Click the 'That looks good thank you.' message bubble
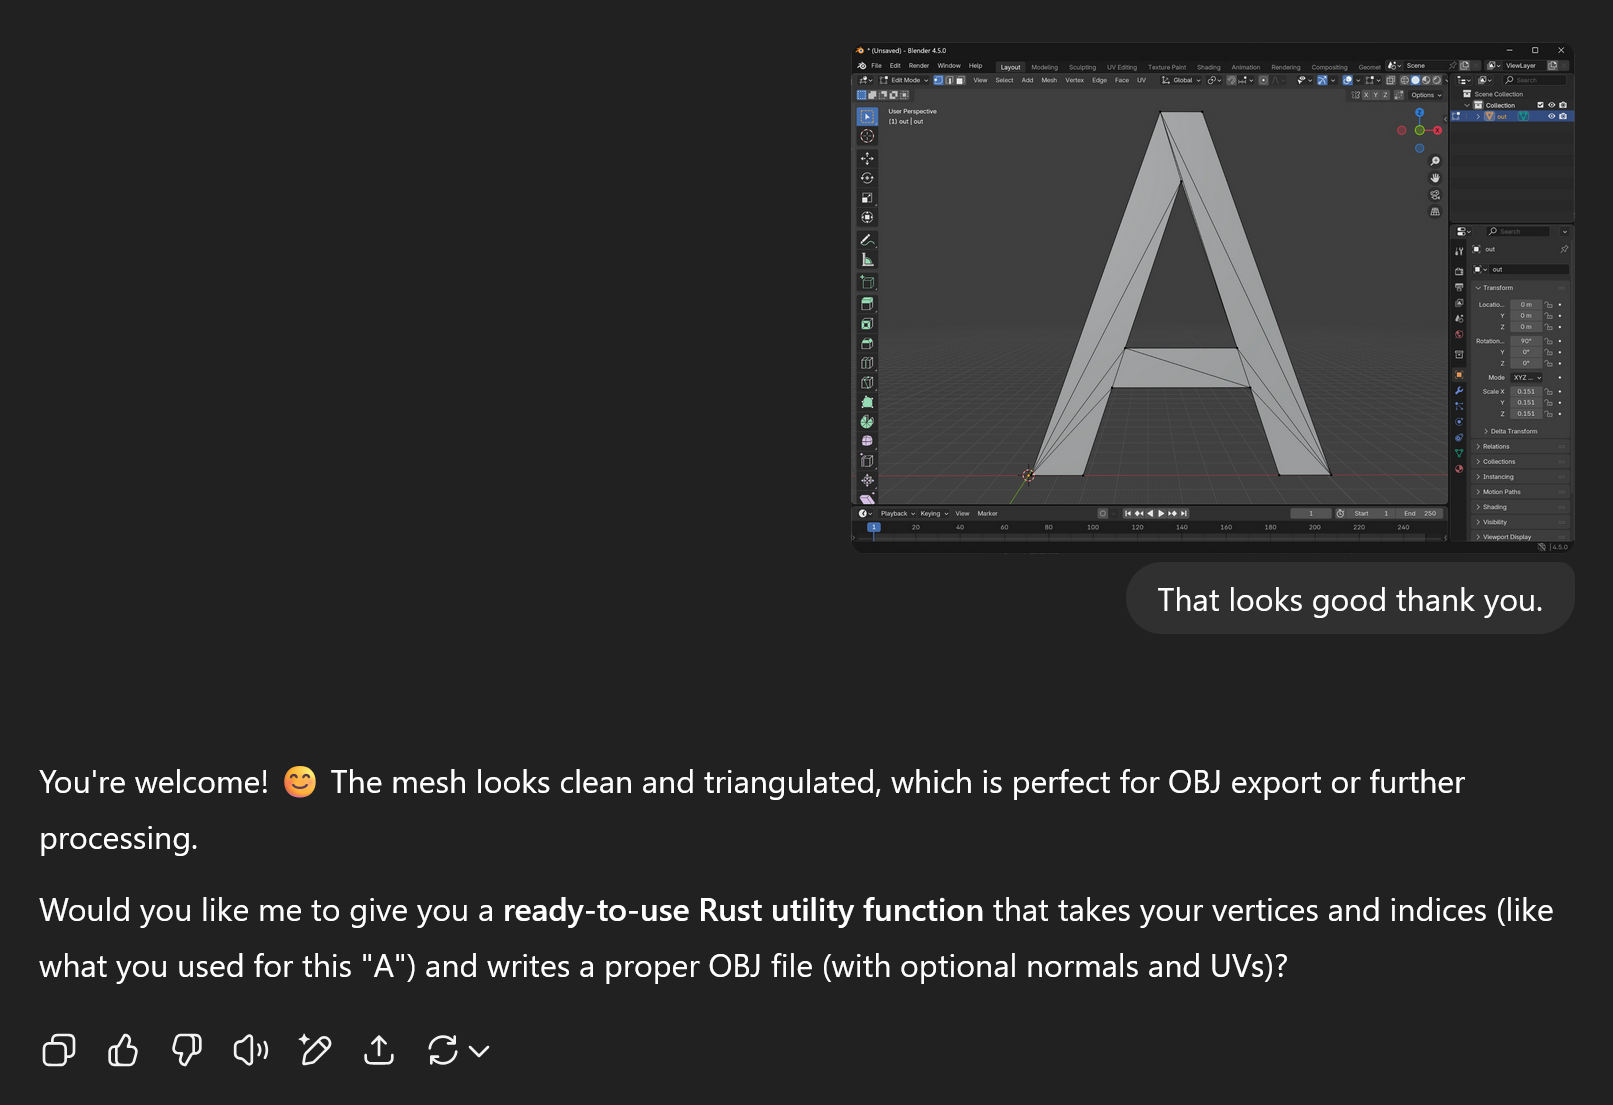The width and height of the screenshot is (1613, 1105). pos(1350,599)
